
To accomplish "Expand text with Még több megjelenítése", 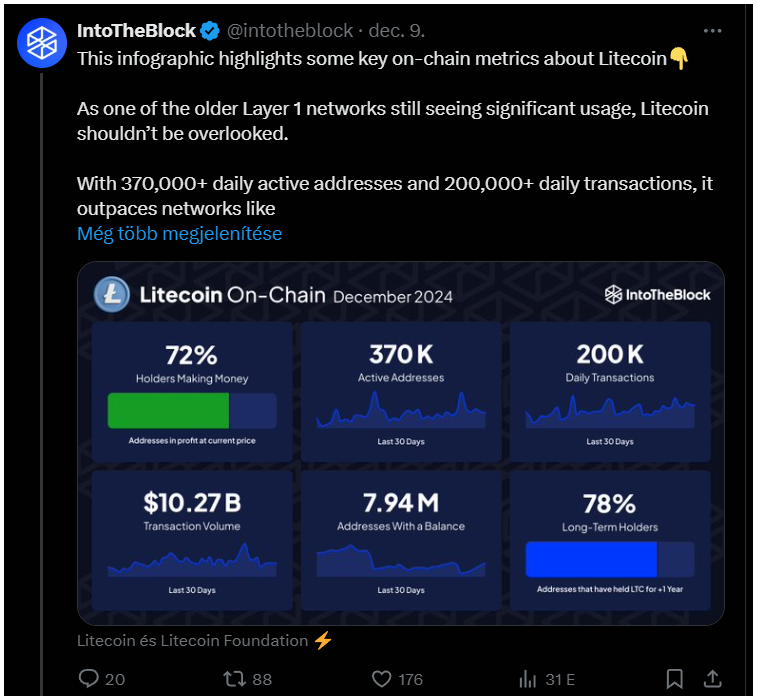I will [180, 234].
